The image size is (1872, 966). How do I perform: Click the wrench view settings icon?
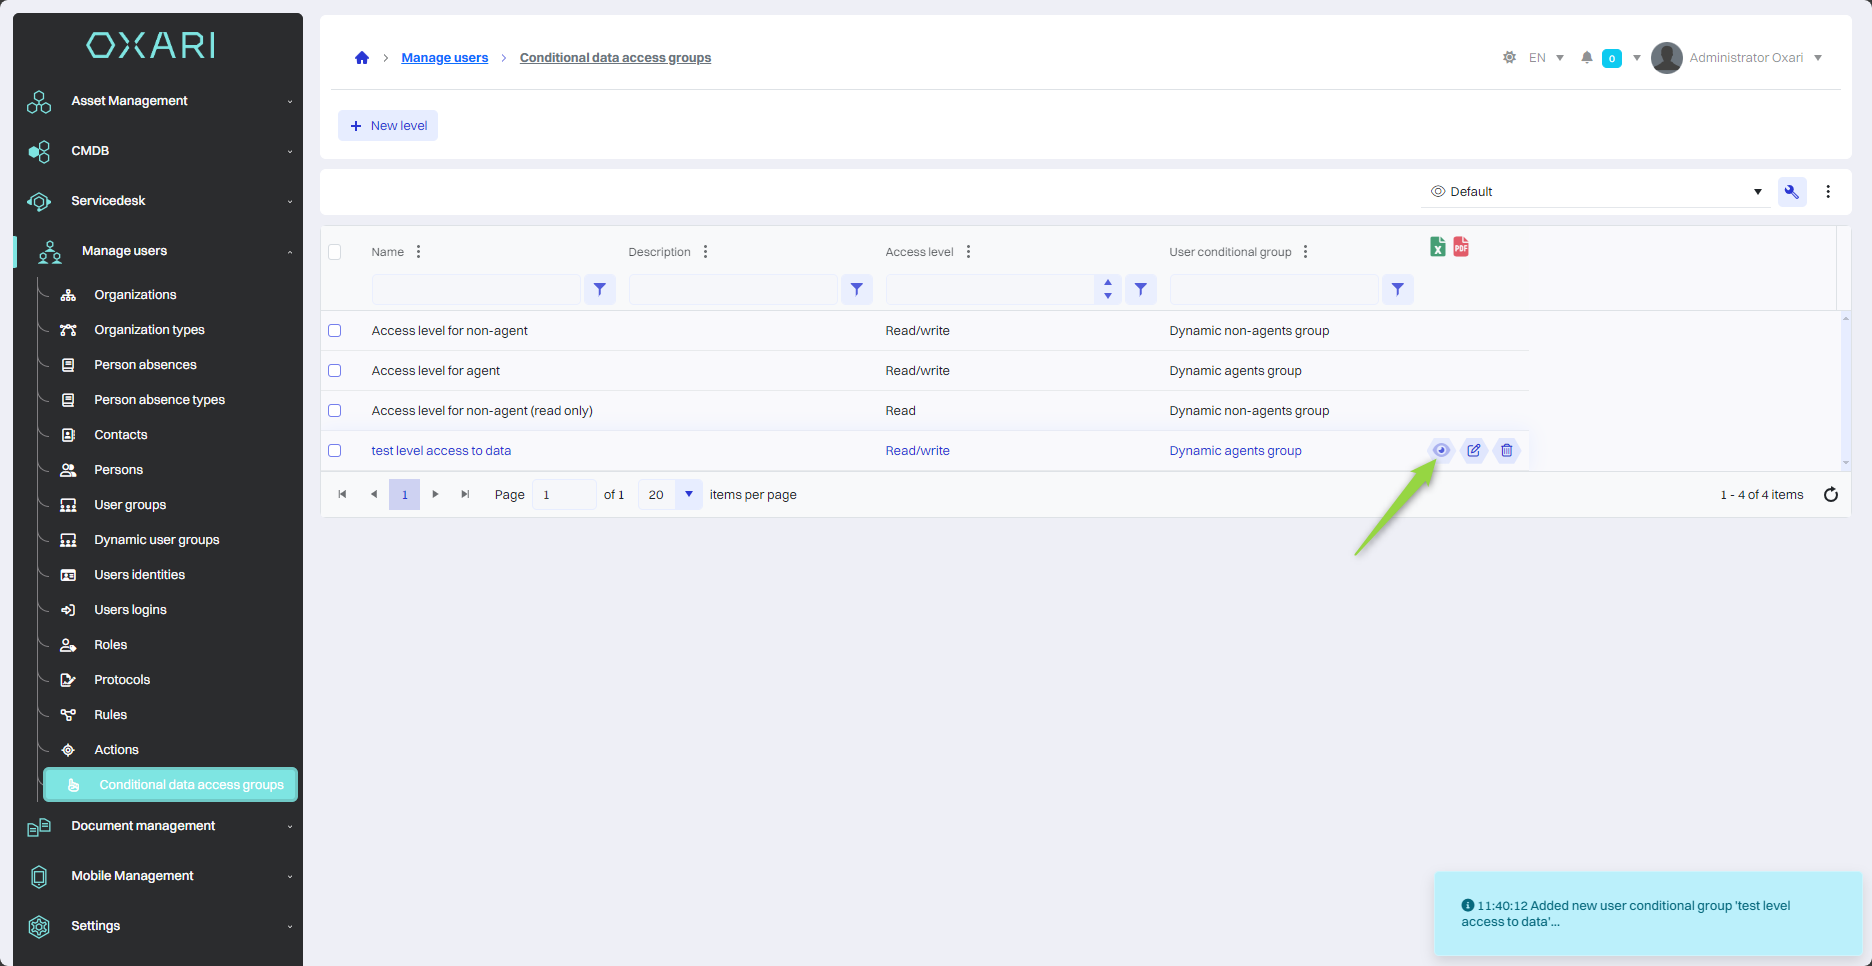coord(1792,192)
